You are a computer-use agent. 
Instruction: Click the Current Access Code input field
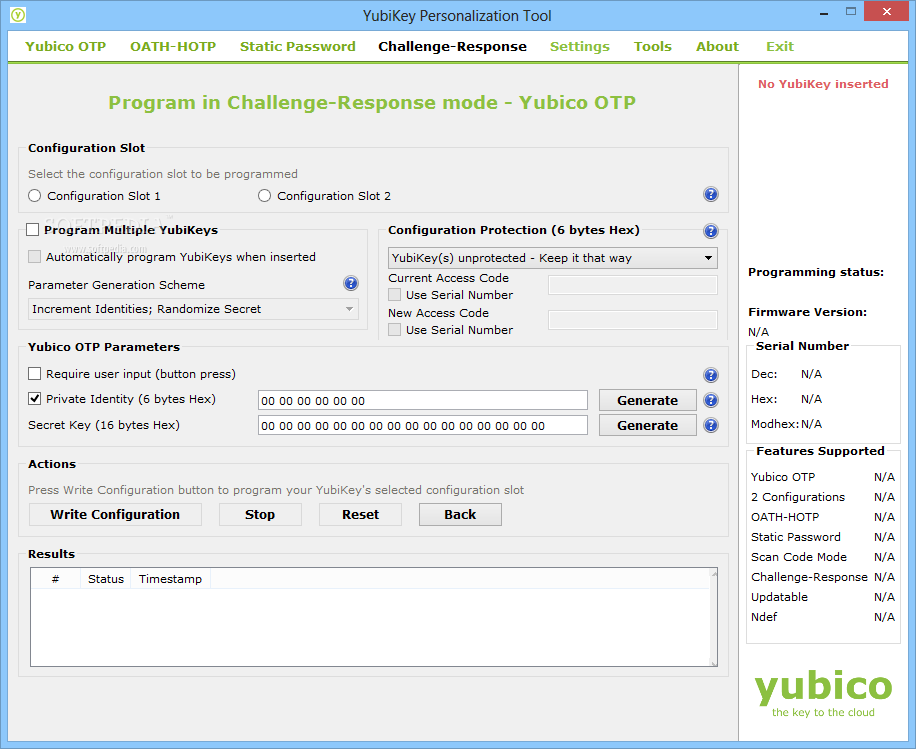(633, 285)
